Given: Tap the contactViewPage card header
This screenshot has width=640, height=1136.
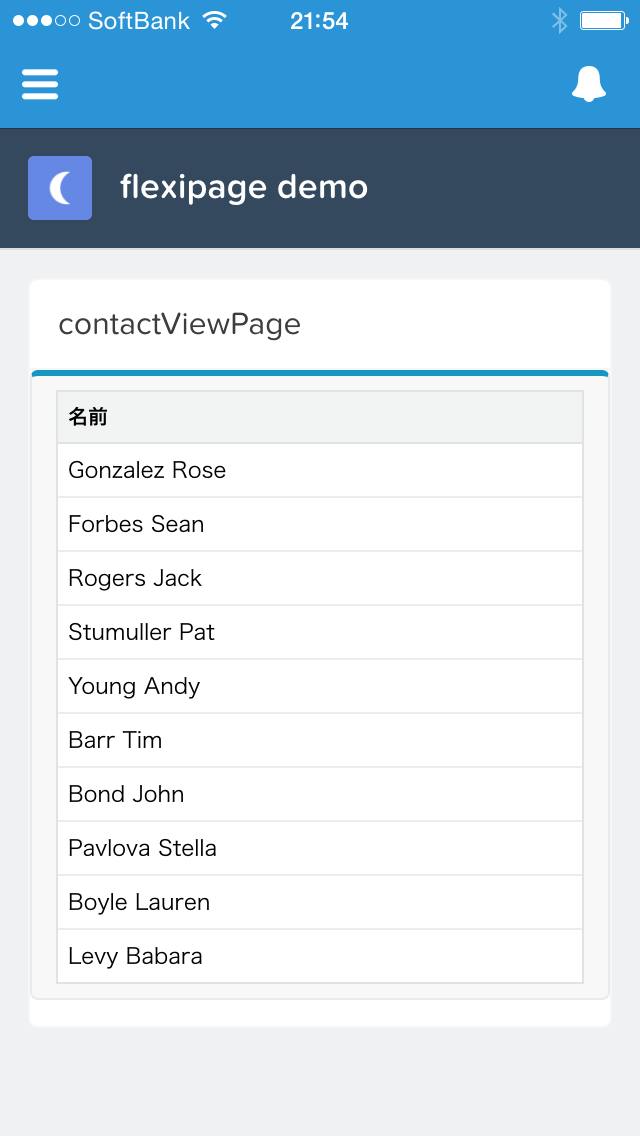Looking at the screenshot, I should [180, 324].
